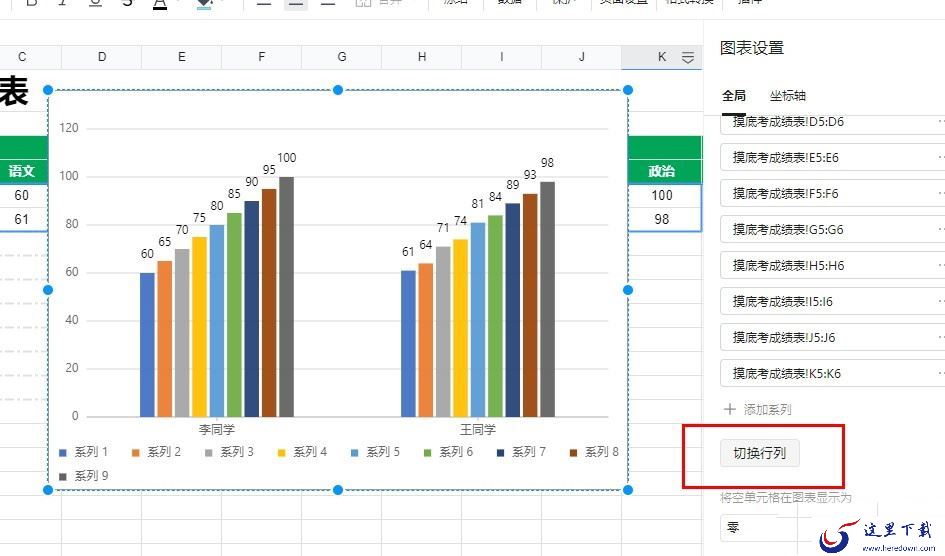Click the 系列 1 legend entry

[x=84, y=452]
